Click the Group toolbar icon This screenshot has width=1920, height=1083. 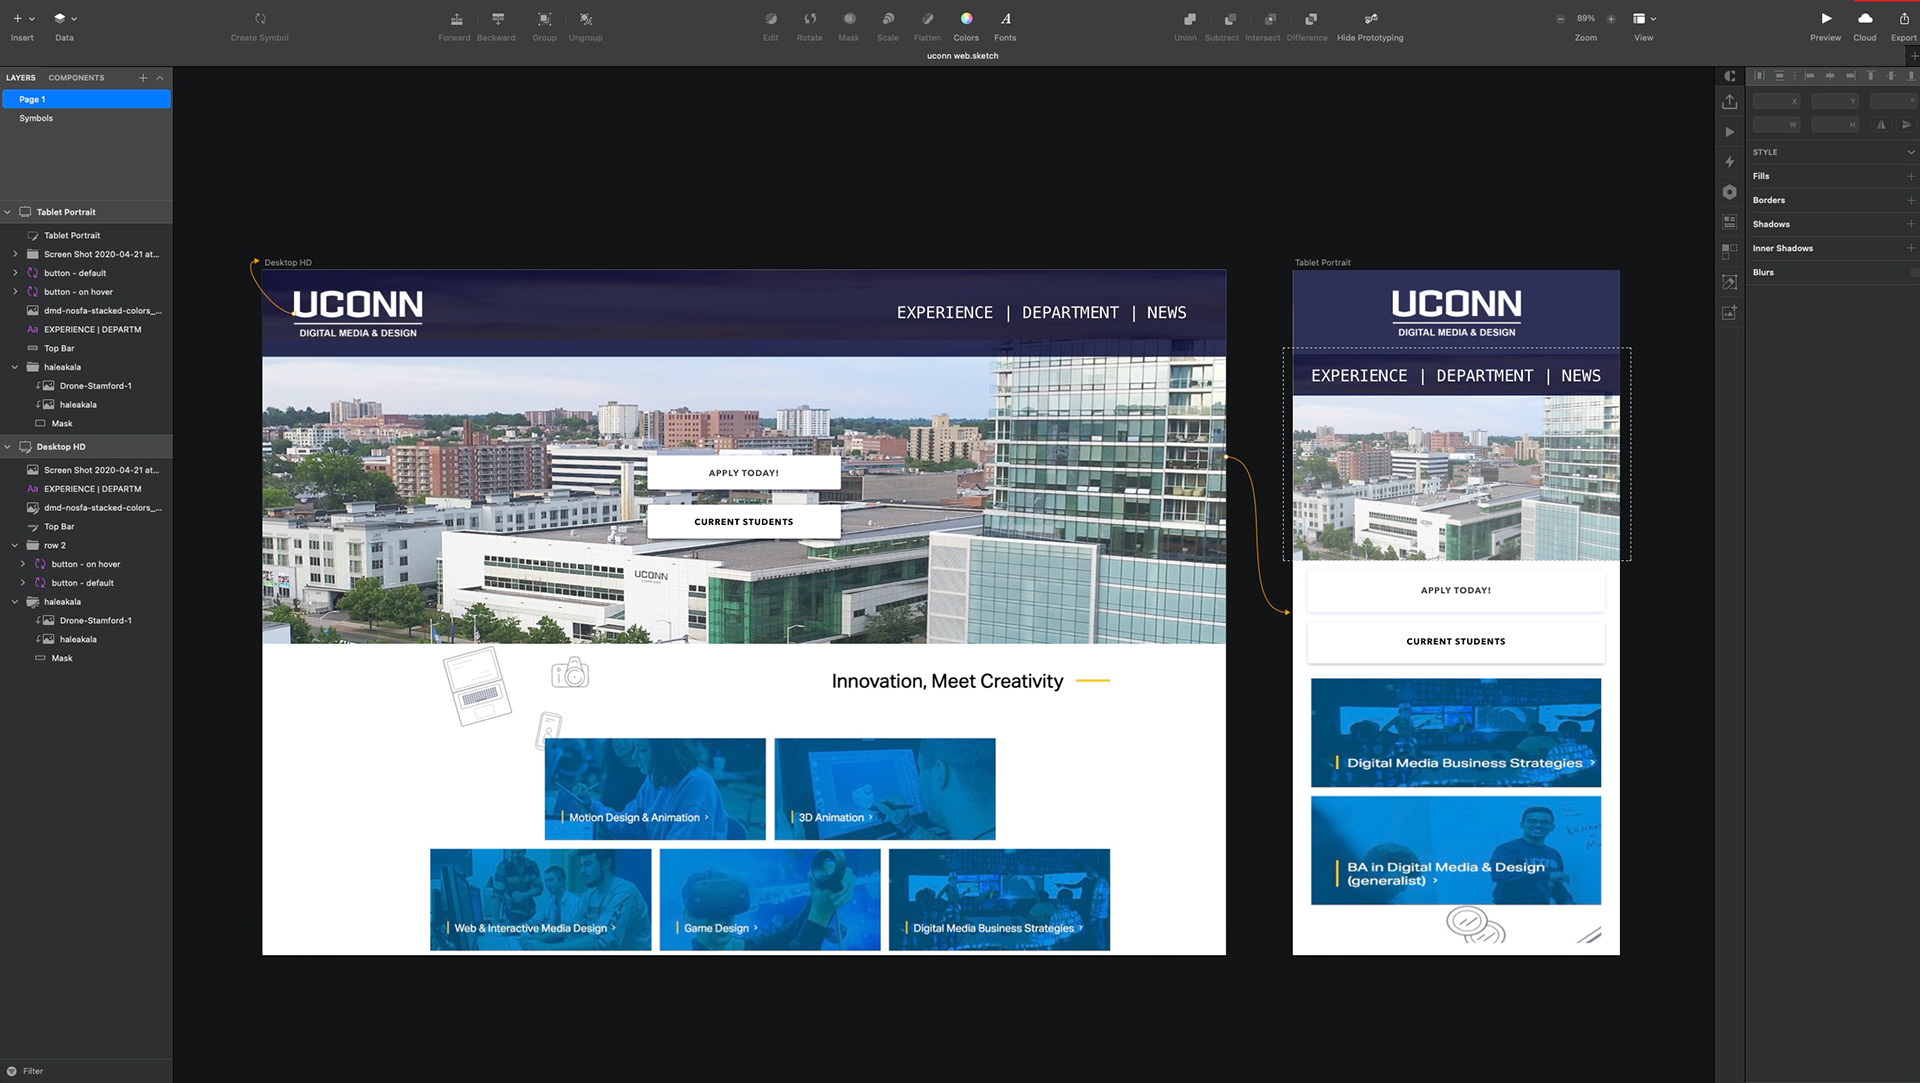[x=544, y=19]
